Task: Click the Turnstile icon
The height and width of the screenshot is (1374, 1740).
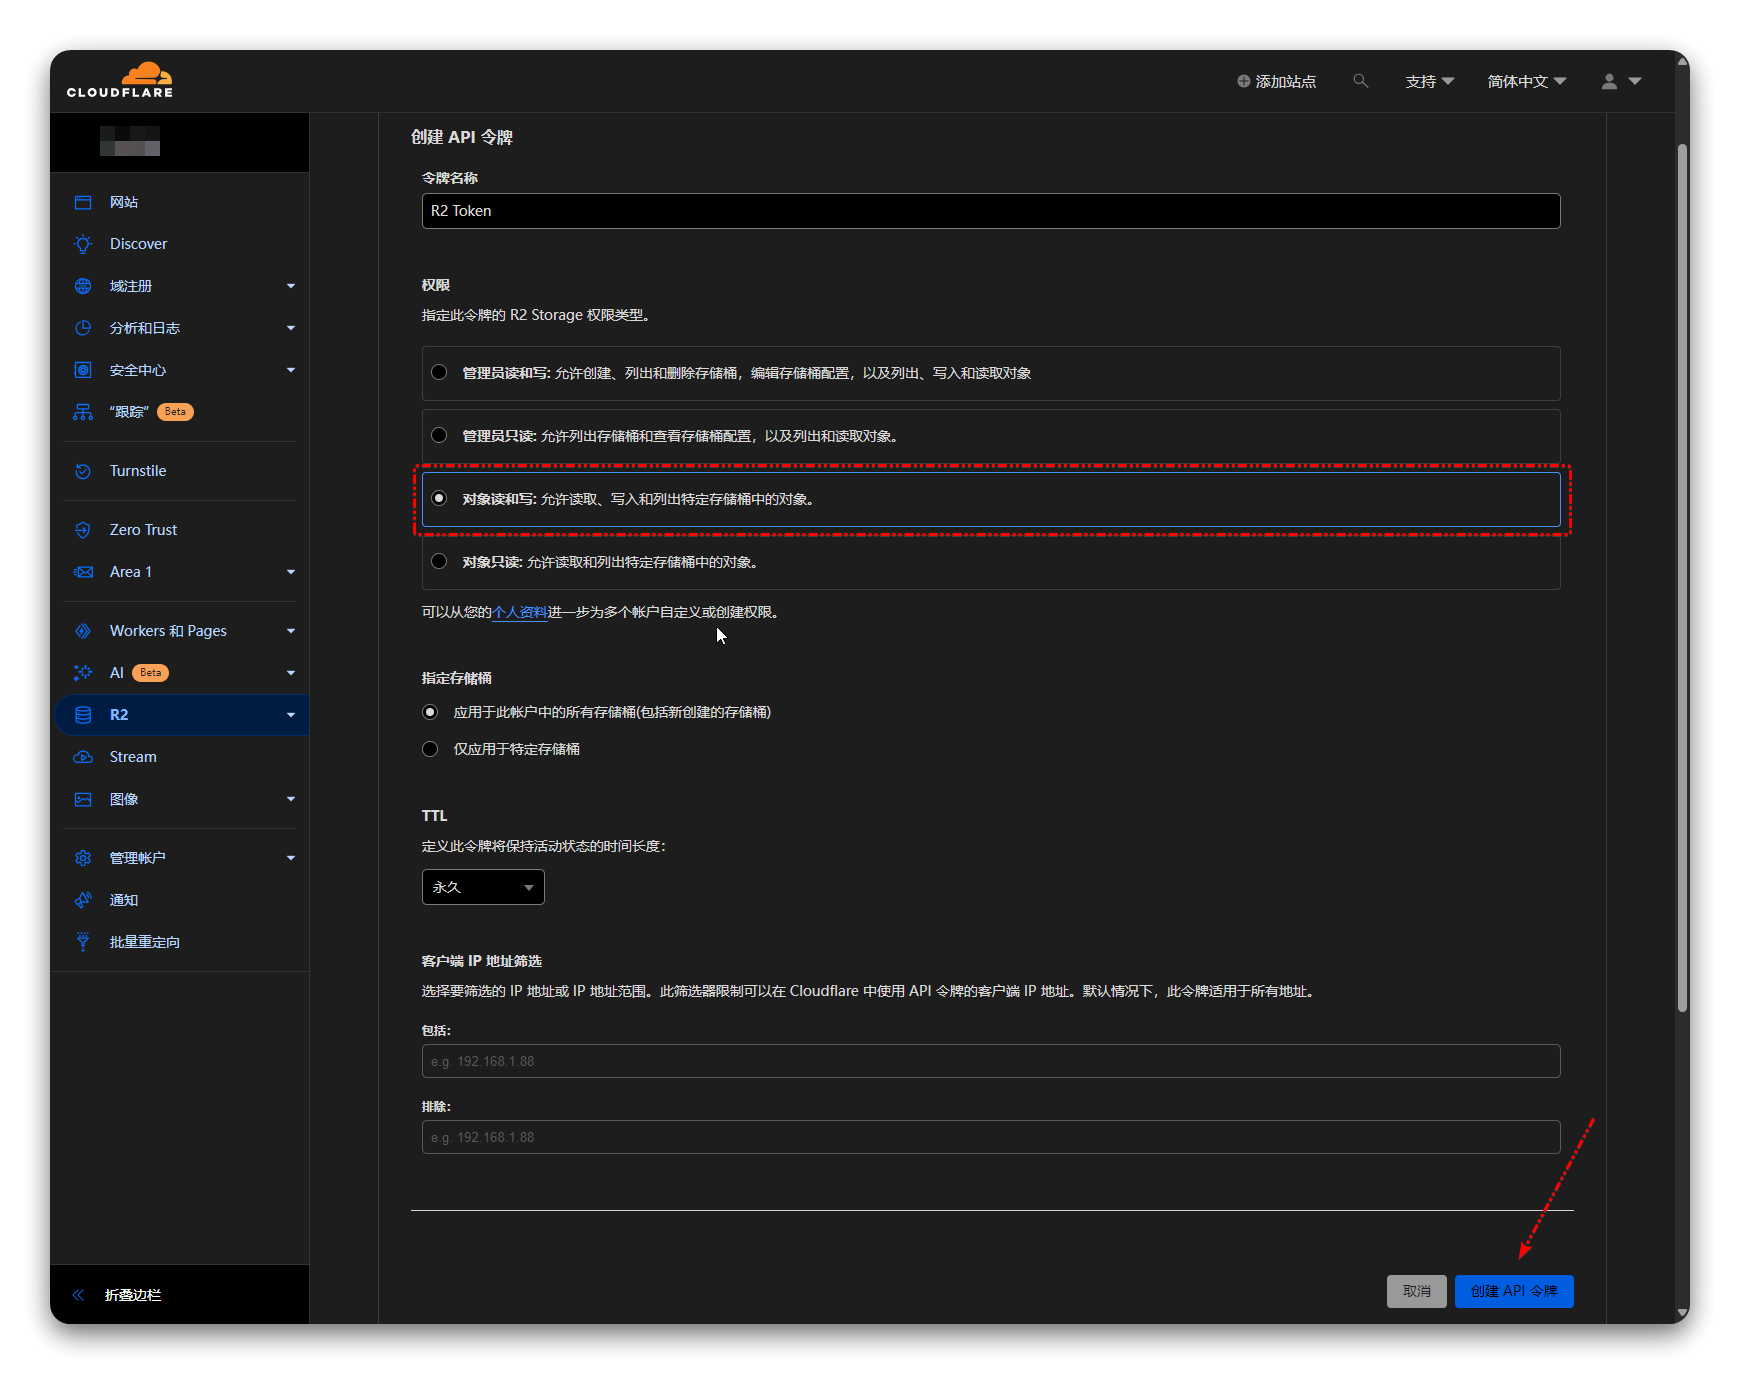Action: point(83,471)
